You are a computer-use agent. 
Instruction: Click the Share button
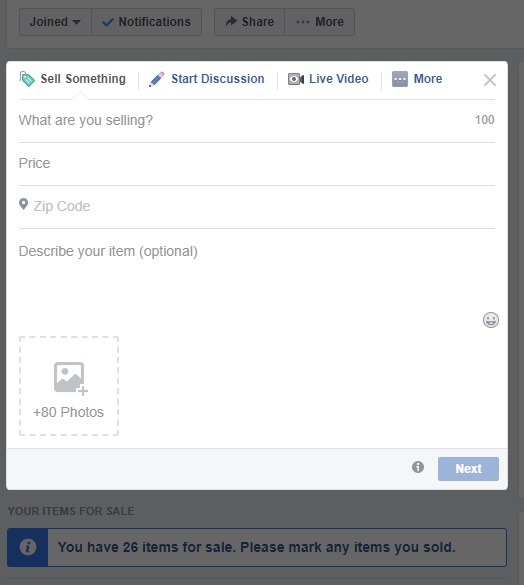[x=249, y=22]
